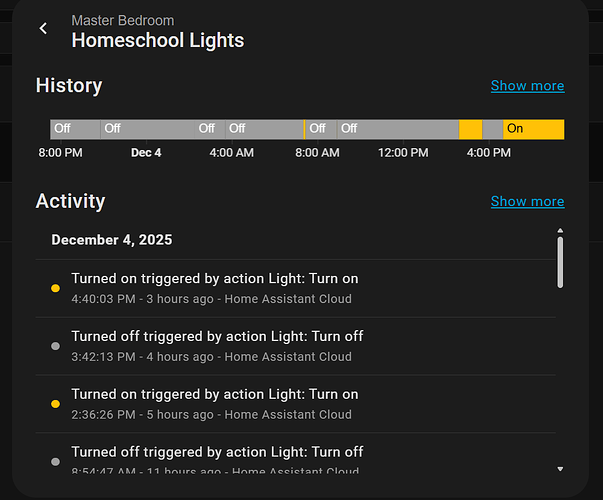The width and height of the screenshot is (603, 500).
Task: Click the yellow dot beside the 4:40:03 PM entry
Action: (55, 288)
